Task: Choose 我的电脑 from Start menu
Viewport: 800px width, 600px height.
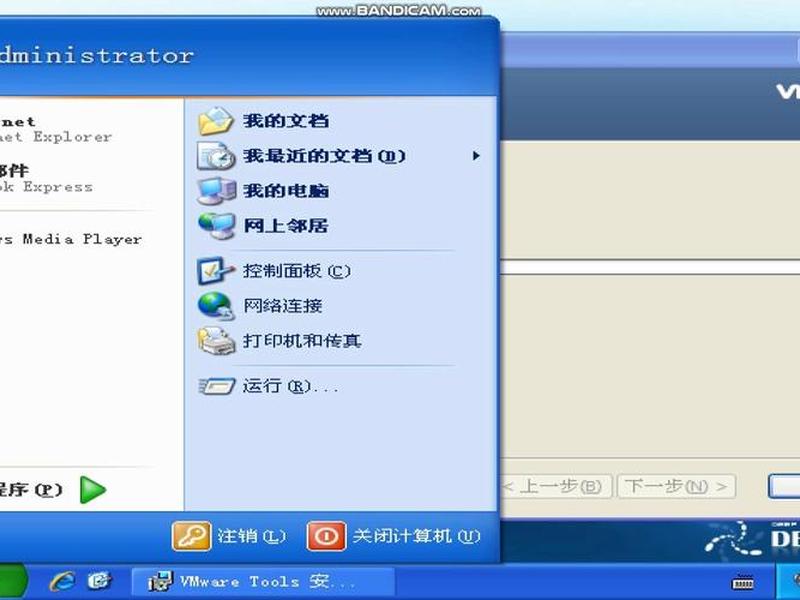Action: pyautogui.click(x=286, y=191)
